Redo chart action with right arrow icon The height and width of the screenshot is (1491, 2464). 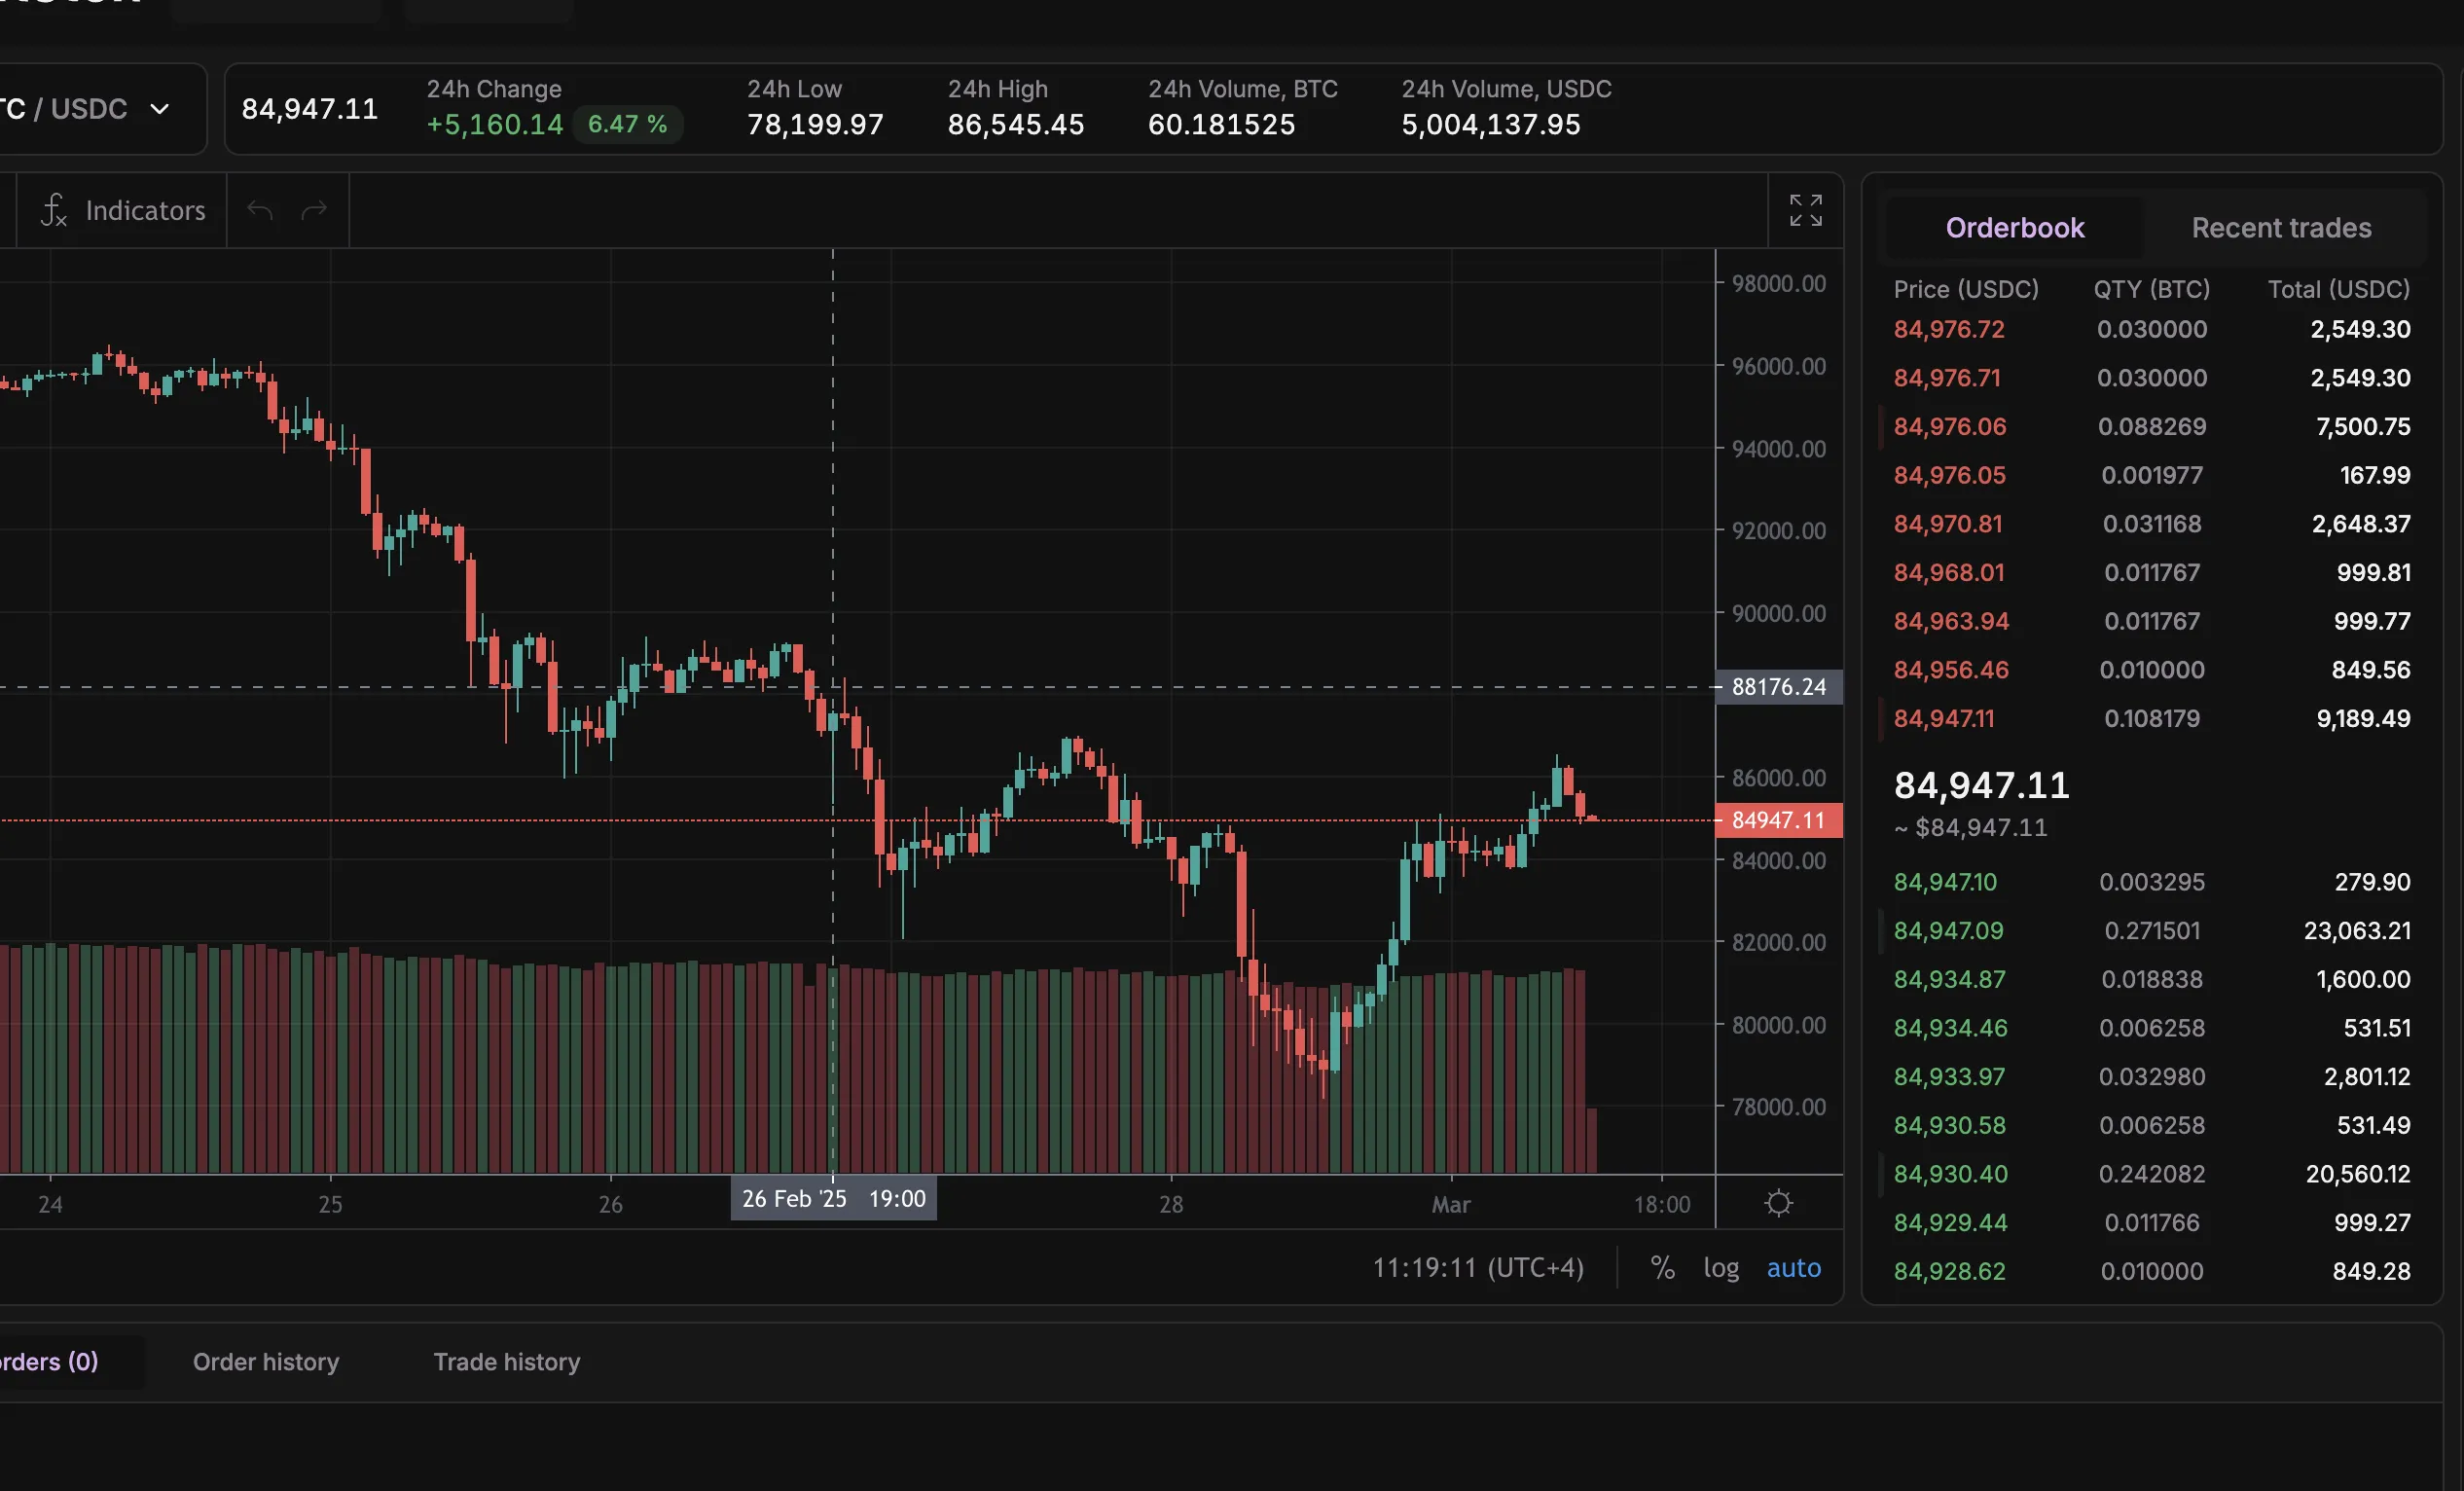coord(314,210)
